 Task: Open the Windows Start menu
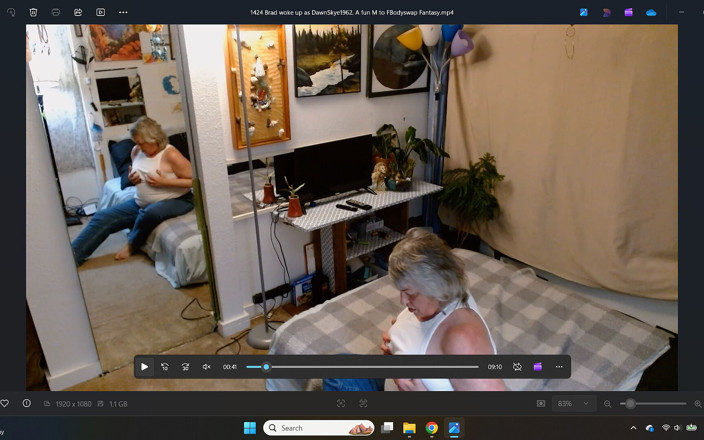click(250, 428)
